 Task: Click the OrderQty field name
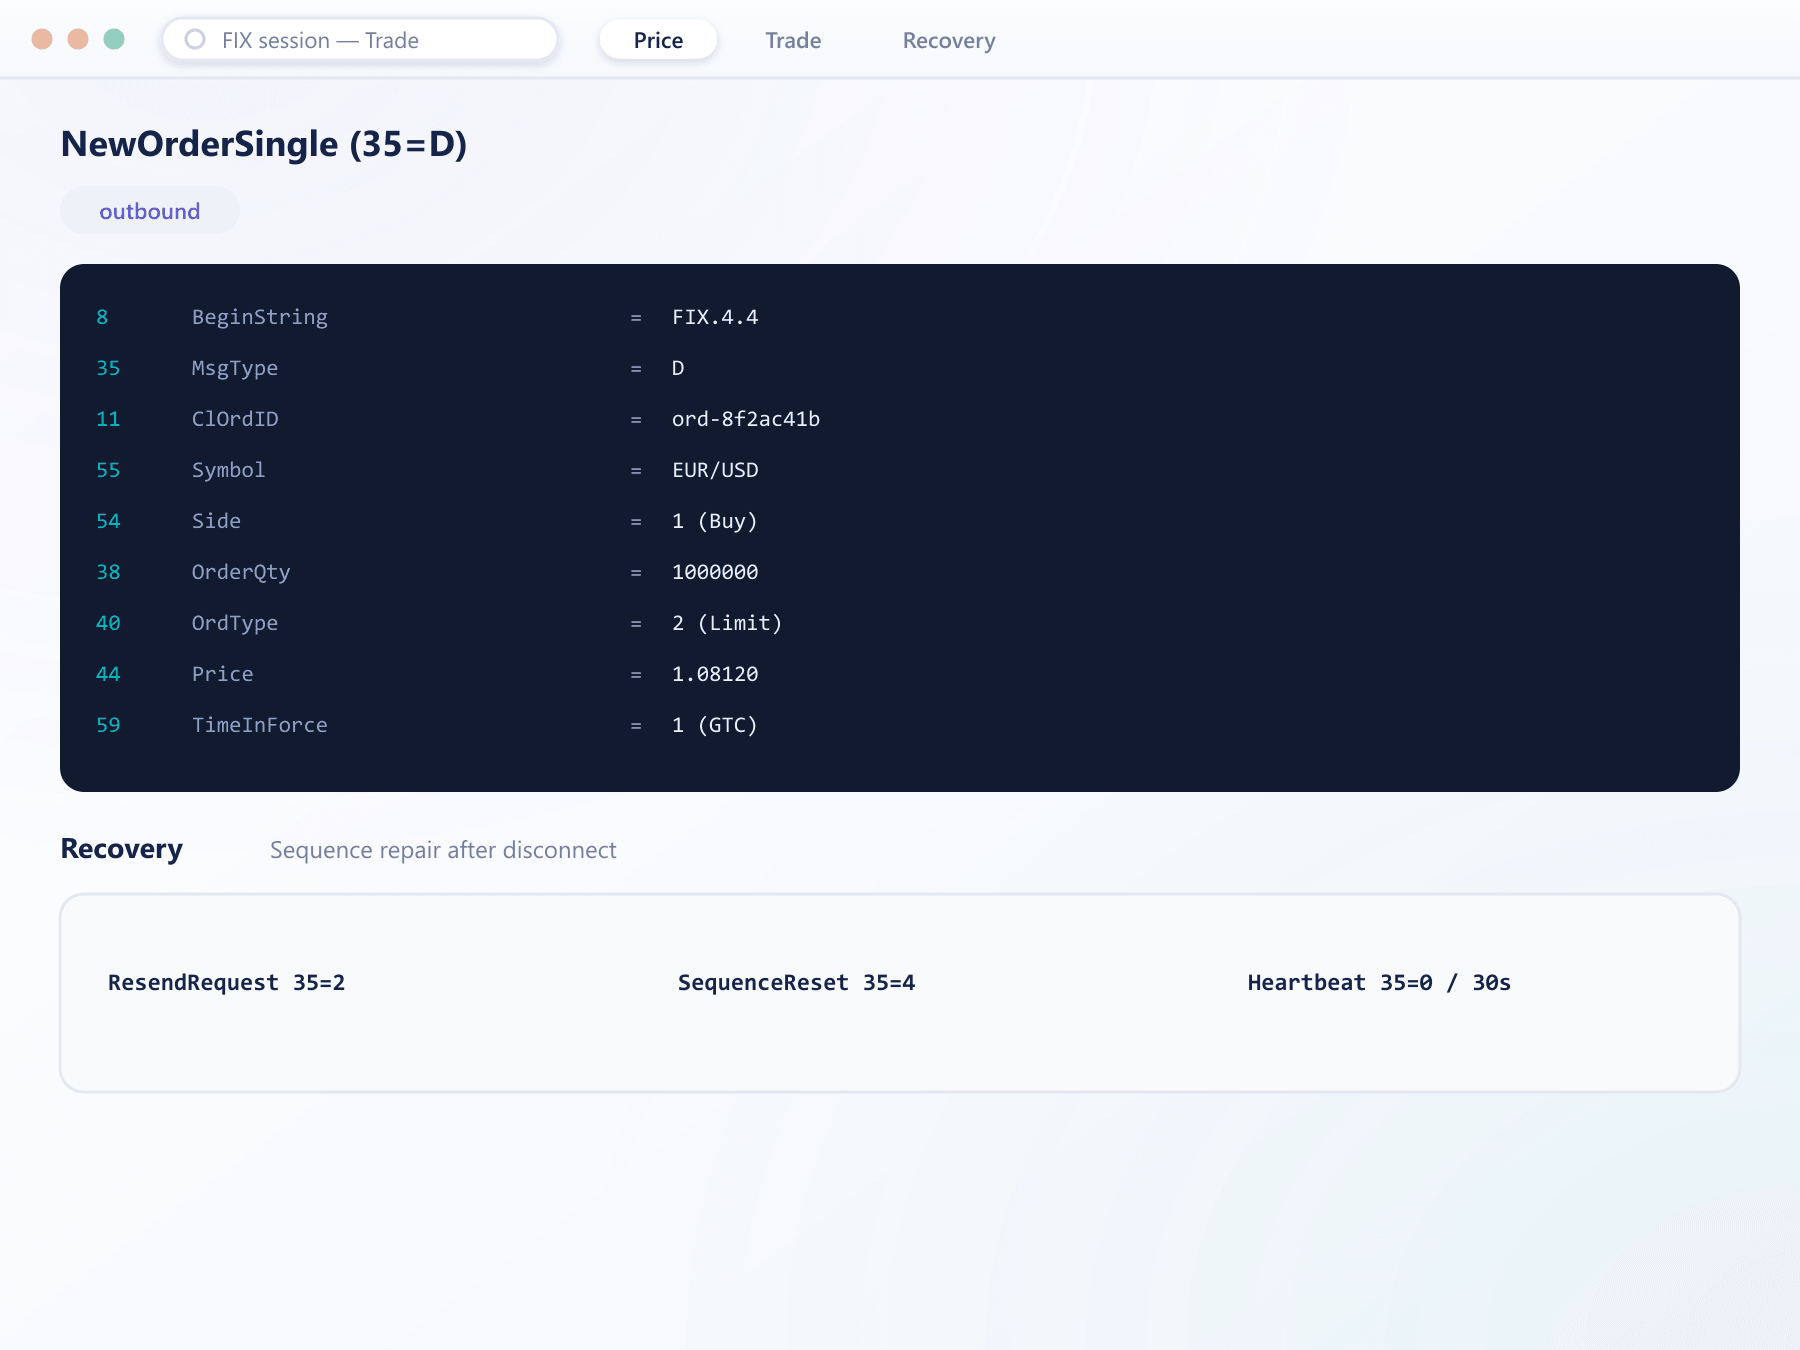click(x=241, y=572)
